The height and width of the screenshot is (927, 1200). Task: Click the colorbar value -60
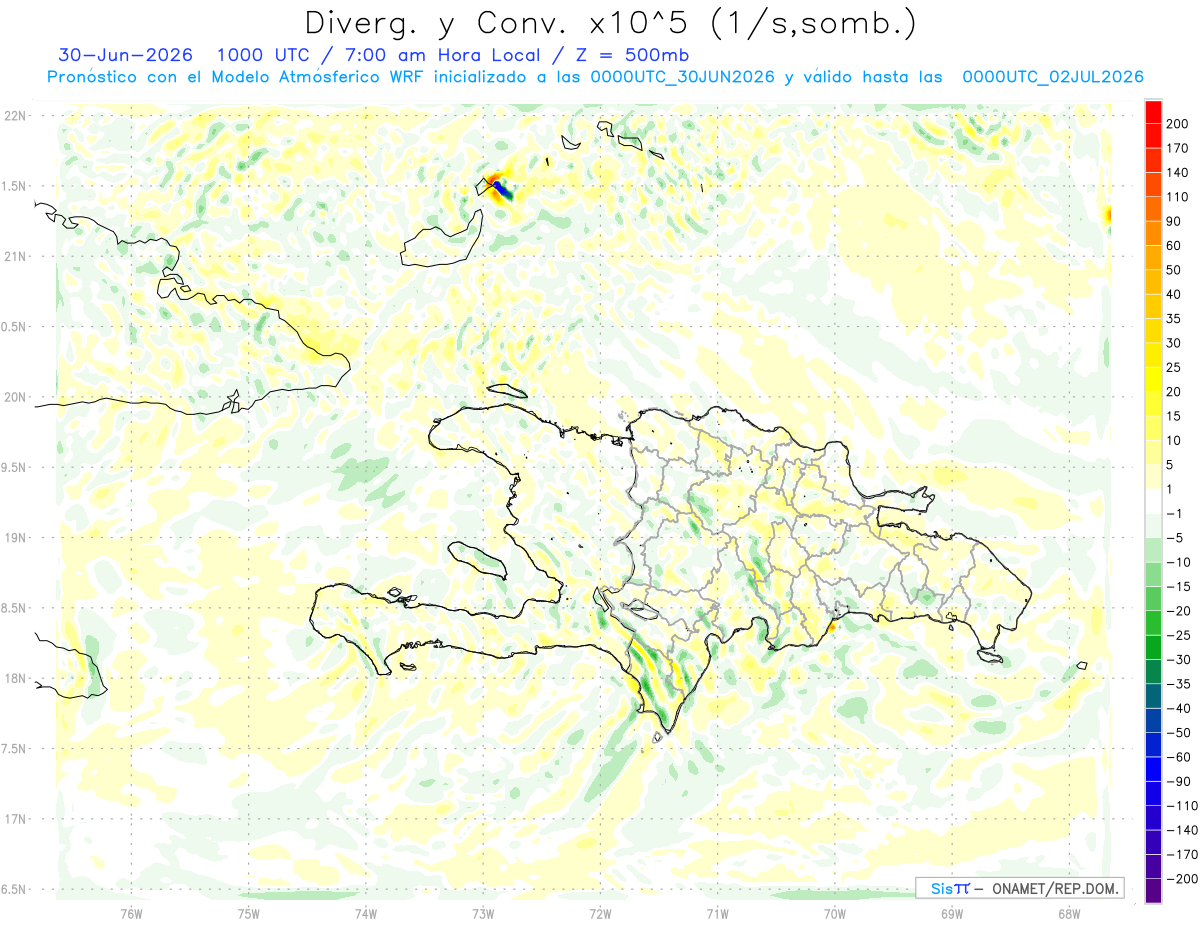[x=1177, y=758]
